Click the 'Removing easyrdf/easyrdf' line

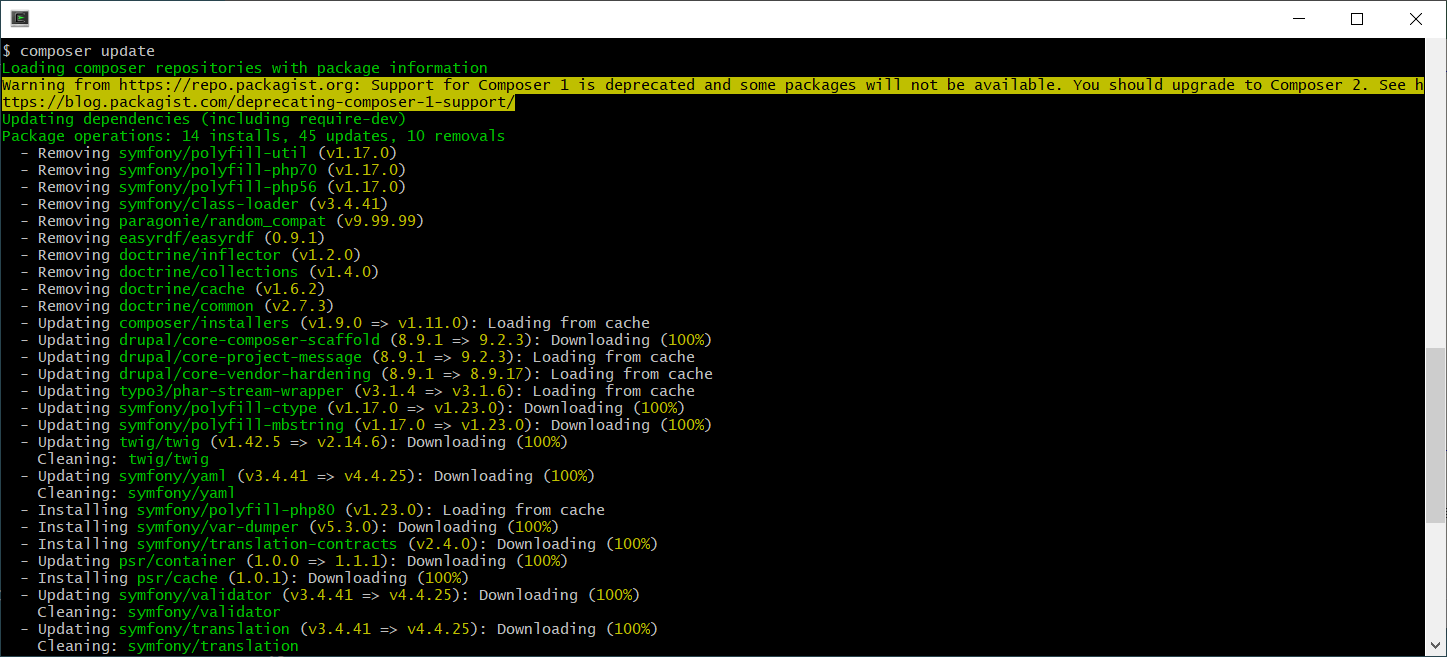pos(173,238)
